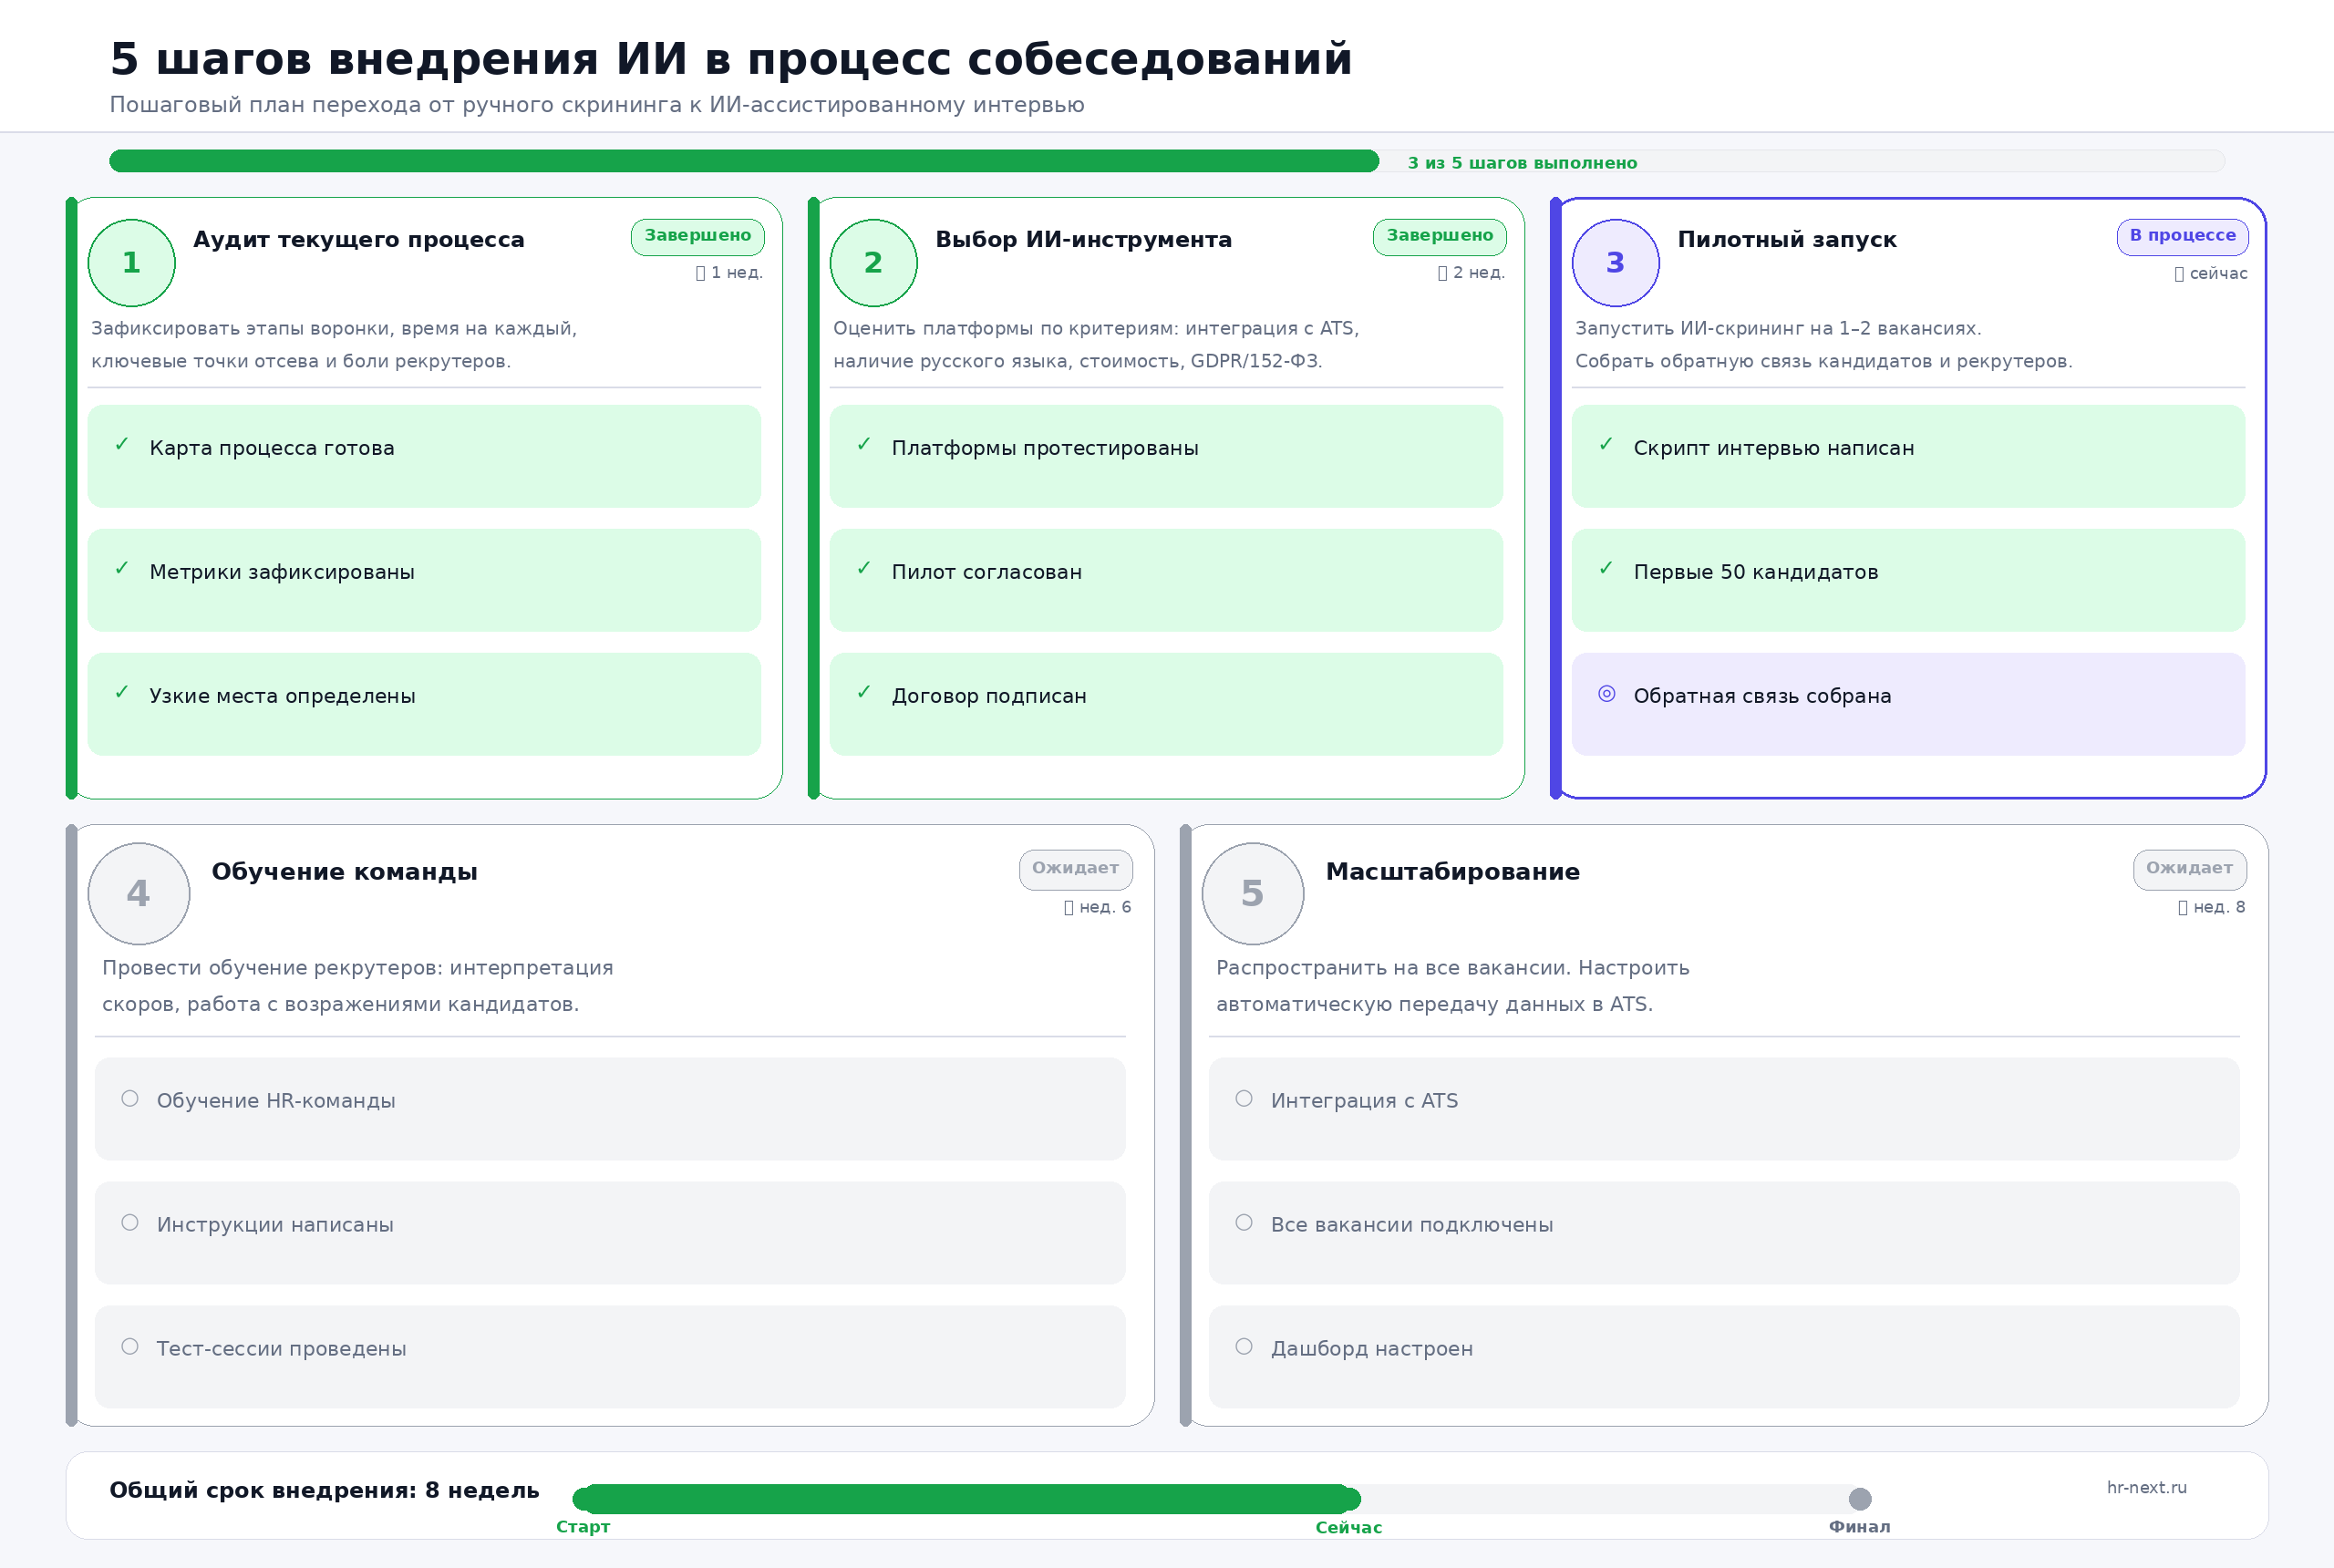The height and width of the screenshot is (1568, 2334).
Task: Click the 3 из 5 шагов выполнено label
Action: pyautogui.click(x=1523, y=163)
